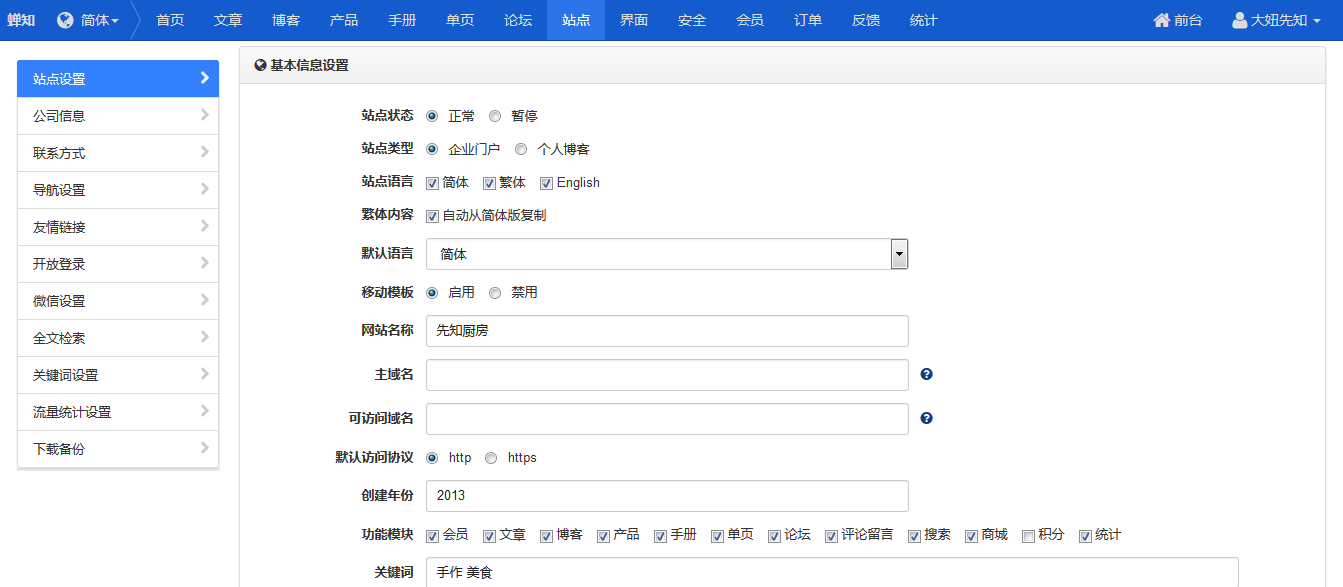This screenshot has height=587, width=1343.
Task: Select https access protocol
Action: (x=491, y=458)
